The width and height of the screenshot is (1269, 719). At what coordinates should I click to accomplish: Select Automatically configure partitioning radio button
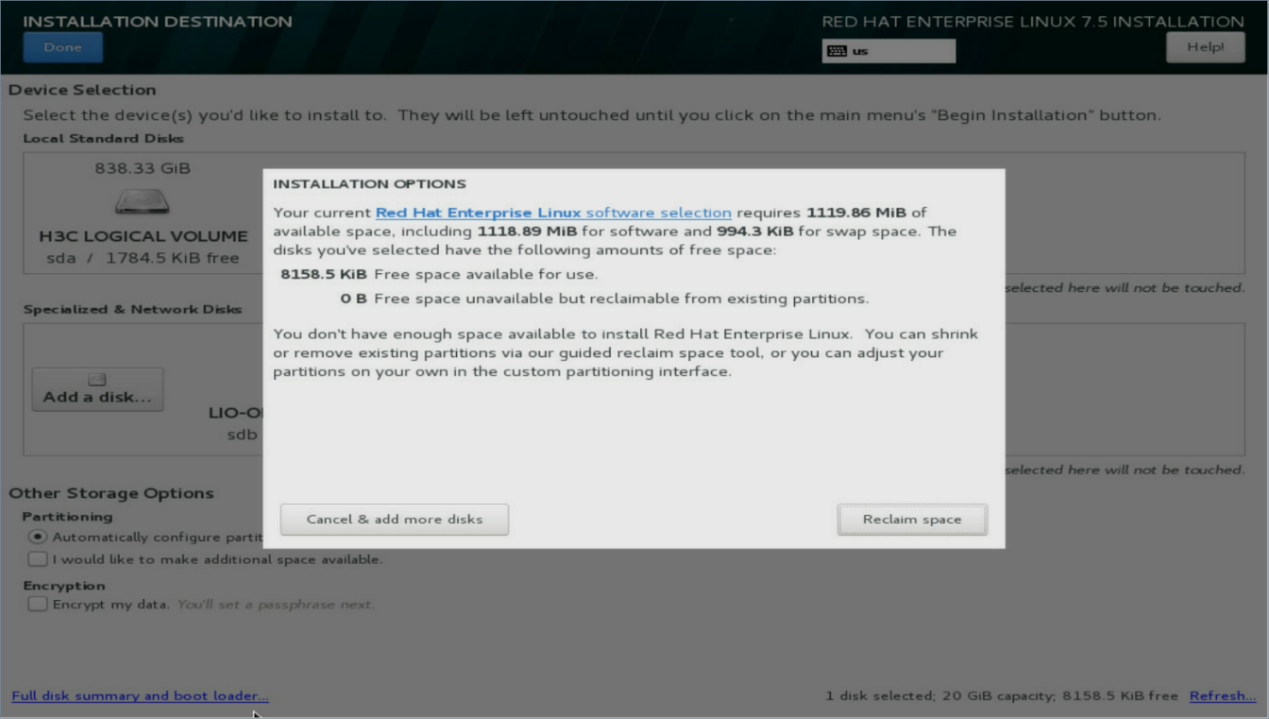[x=38, y=537]
